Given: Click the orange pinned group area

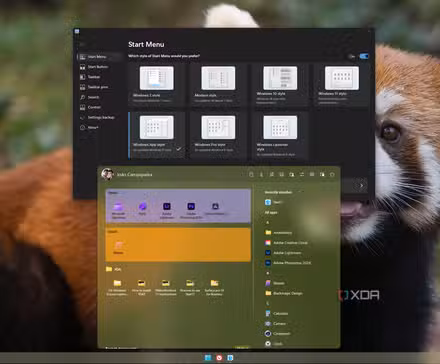Looking at the screenshot, I should (x=178, y=245).
